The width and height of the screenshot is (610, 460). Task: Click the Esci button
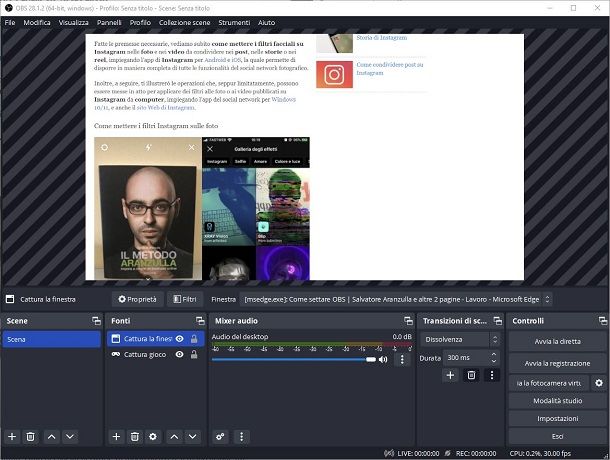[557, 436]
